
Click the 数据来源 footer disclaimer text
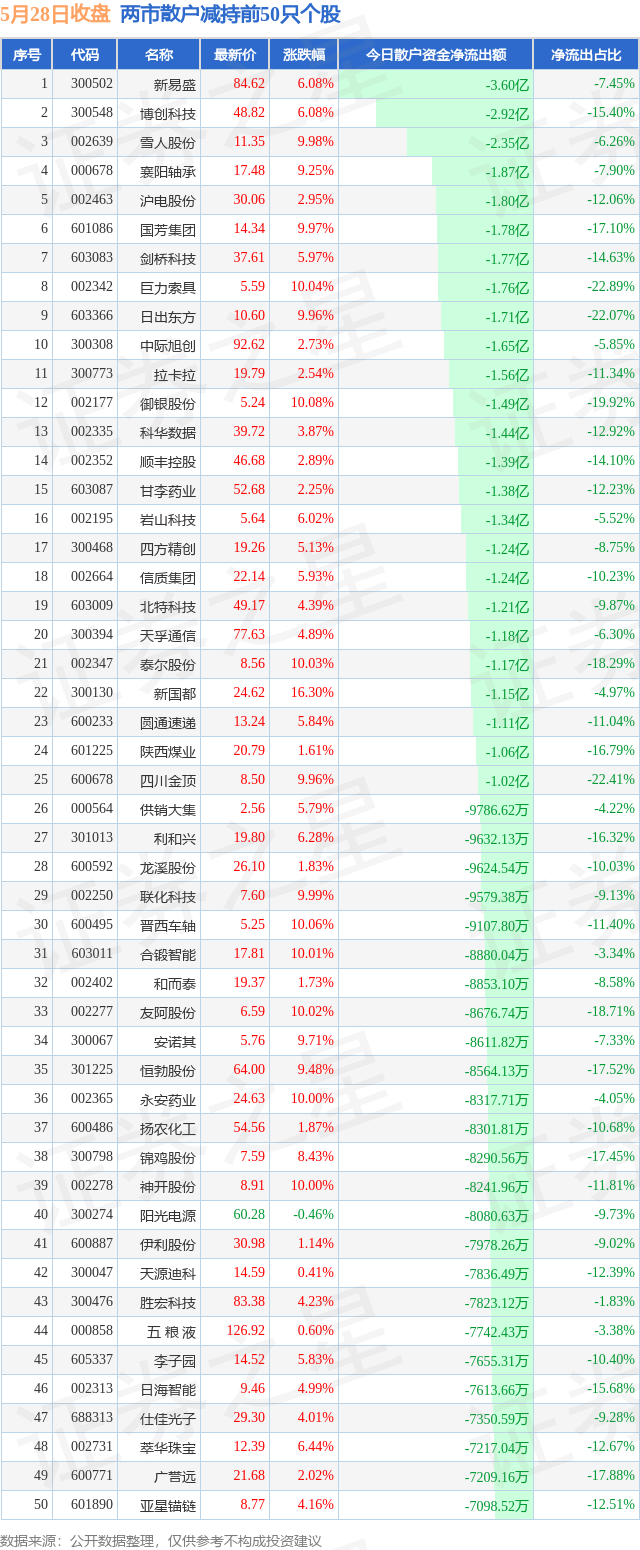pos(161,1540)
